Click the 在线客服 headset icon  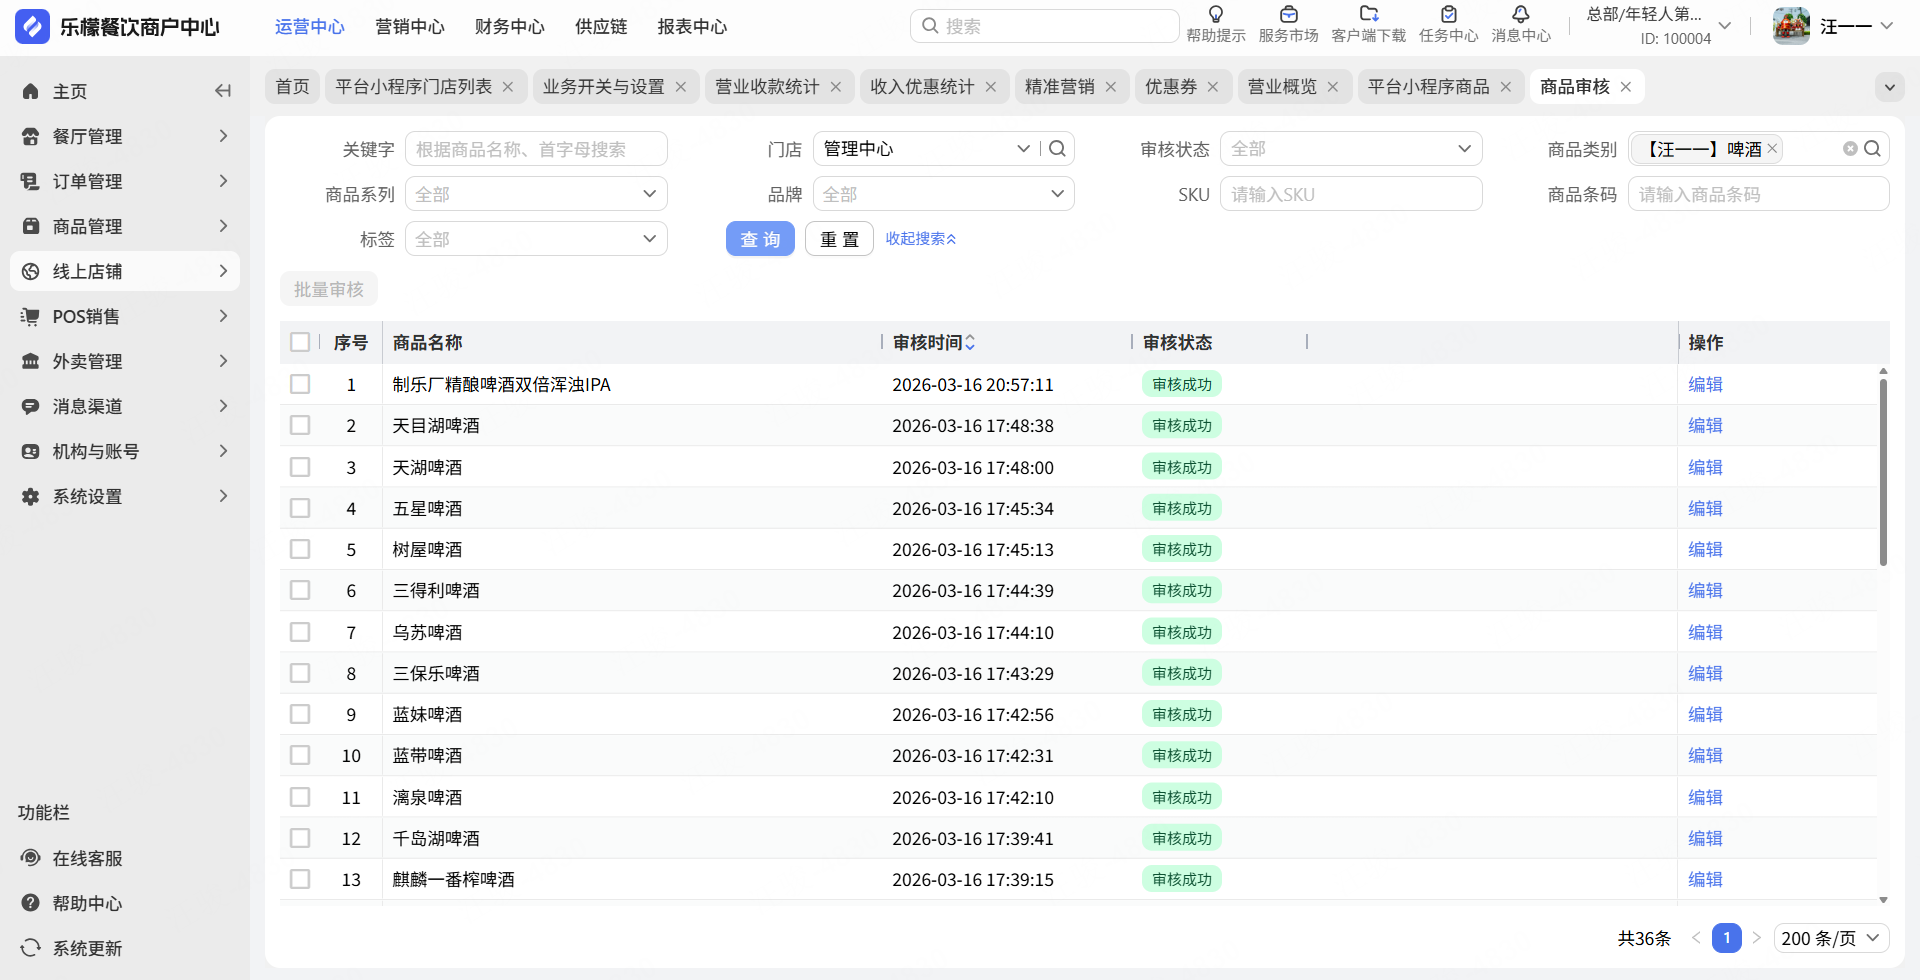[31, 858]
